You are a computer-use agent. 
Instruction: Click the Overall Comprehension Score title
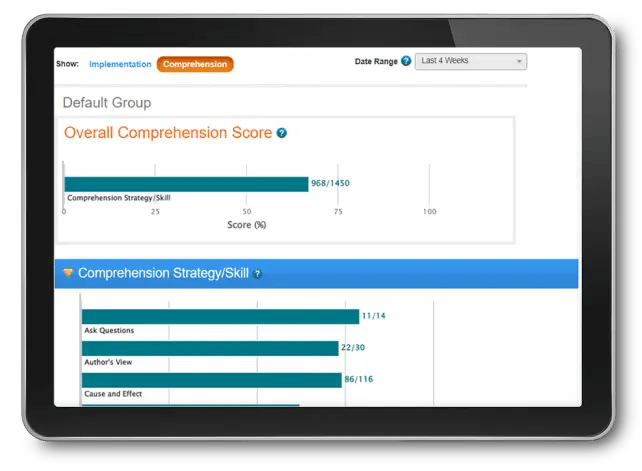click(x=168, y=133)
